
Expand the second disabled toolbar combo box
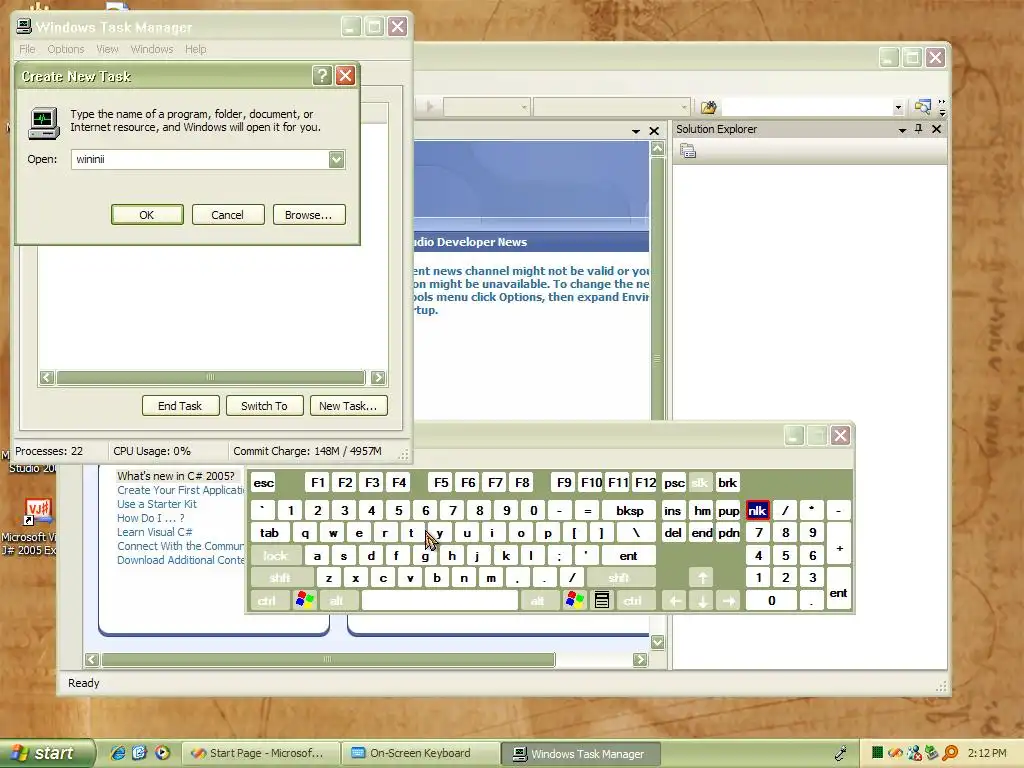684,107
